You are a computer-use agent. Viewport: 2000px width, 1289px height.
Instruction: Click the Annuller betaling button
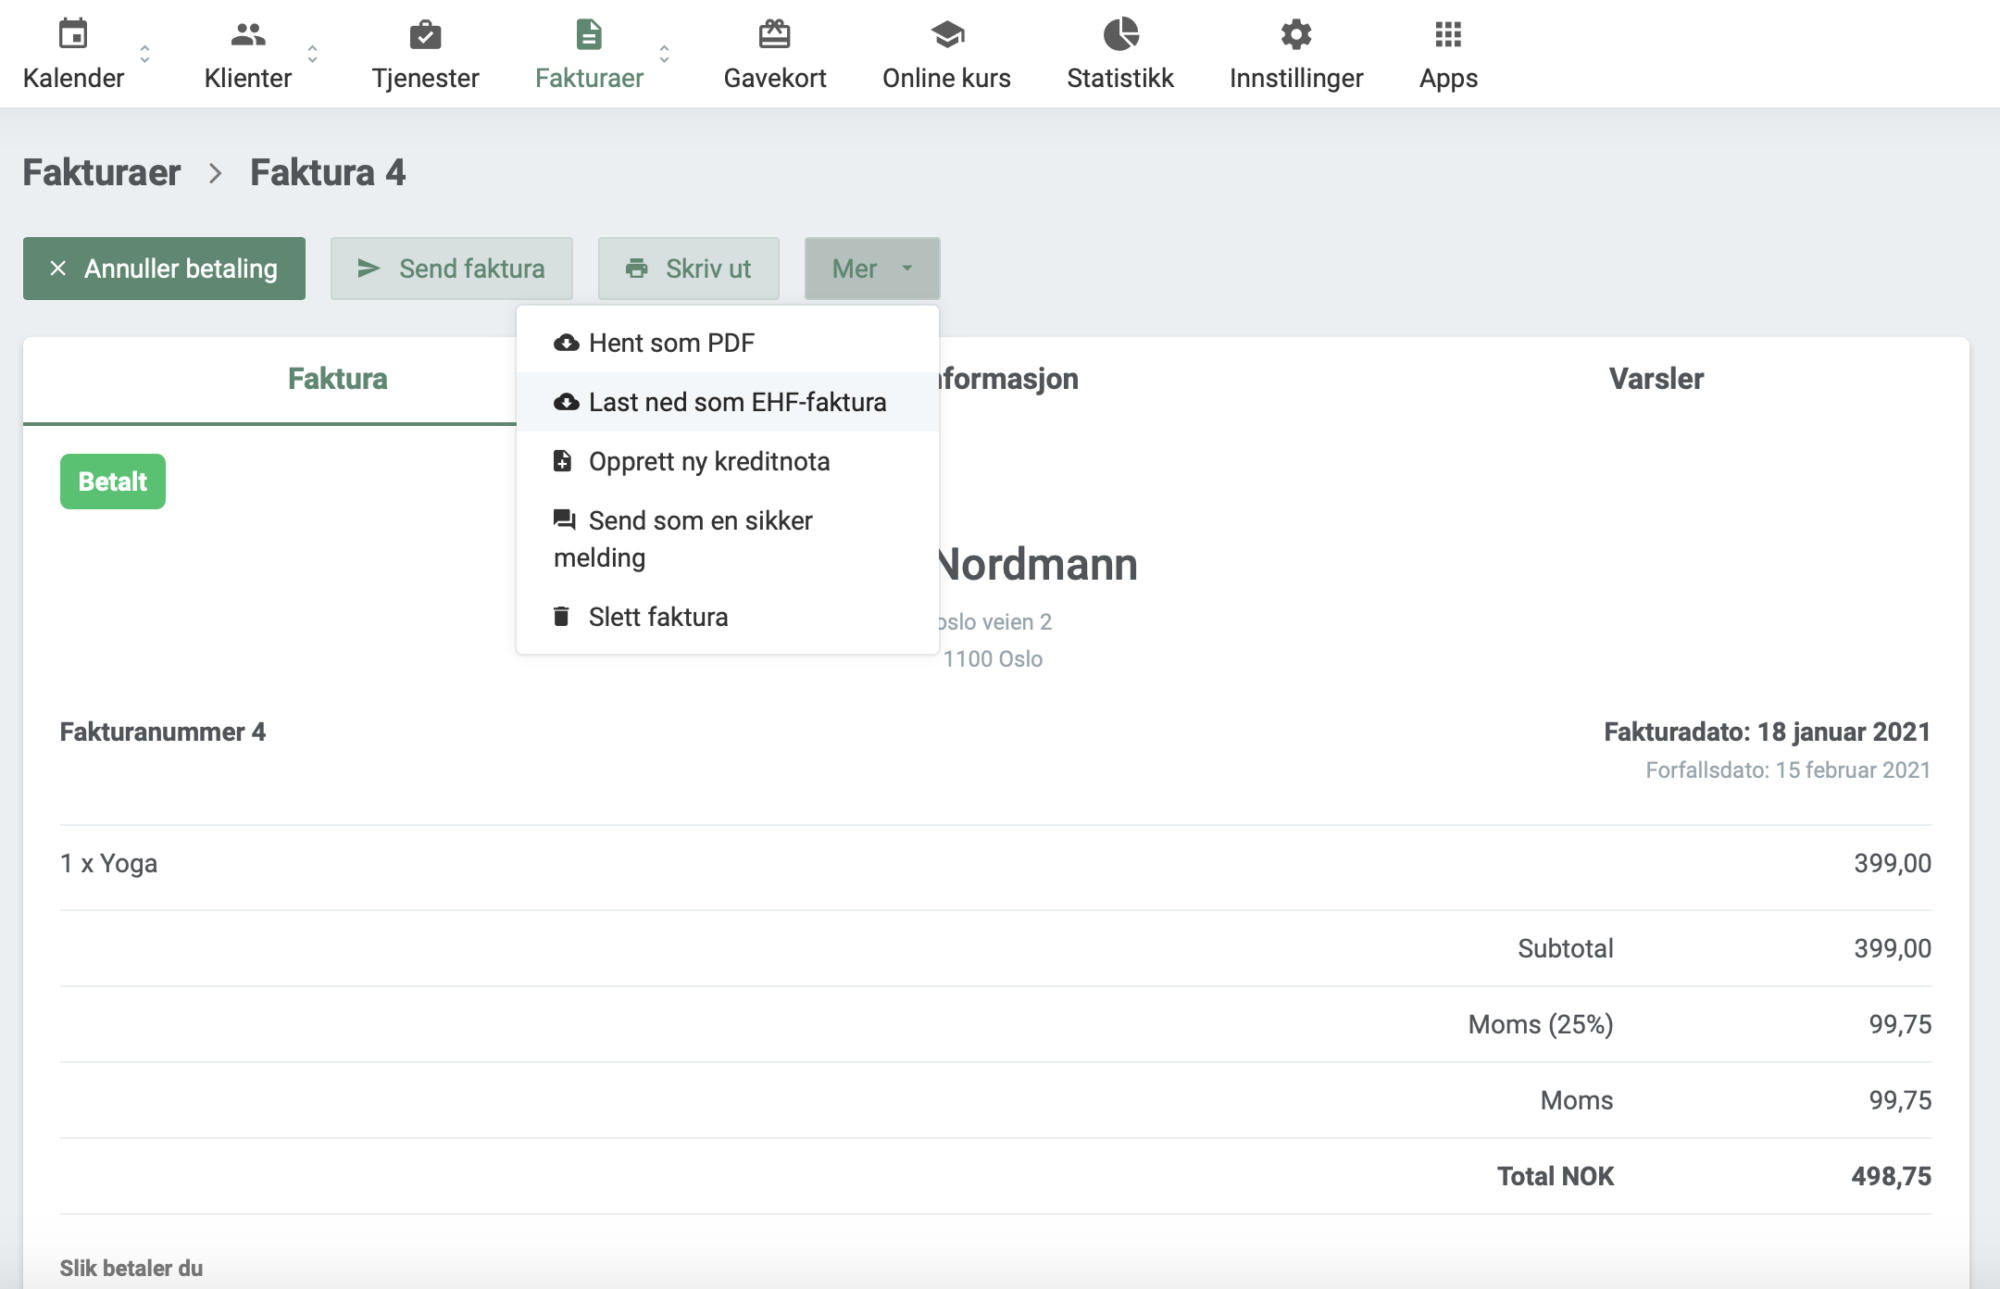(164, 268)
